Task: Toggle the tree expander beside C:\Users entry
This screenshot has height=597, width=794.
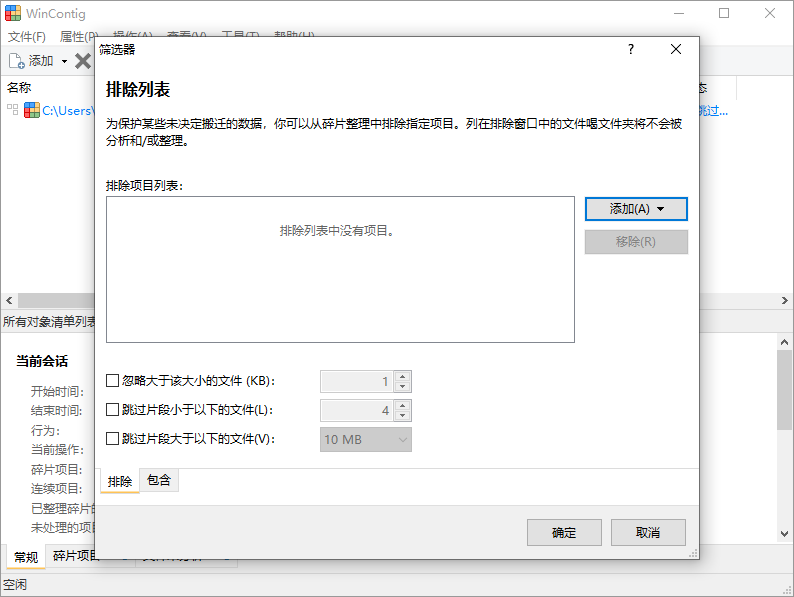Action: coord(13,109)
